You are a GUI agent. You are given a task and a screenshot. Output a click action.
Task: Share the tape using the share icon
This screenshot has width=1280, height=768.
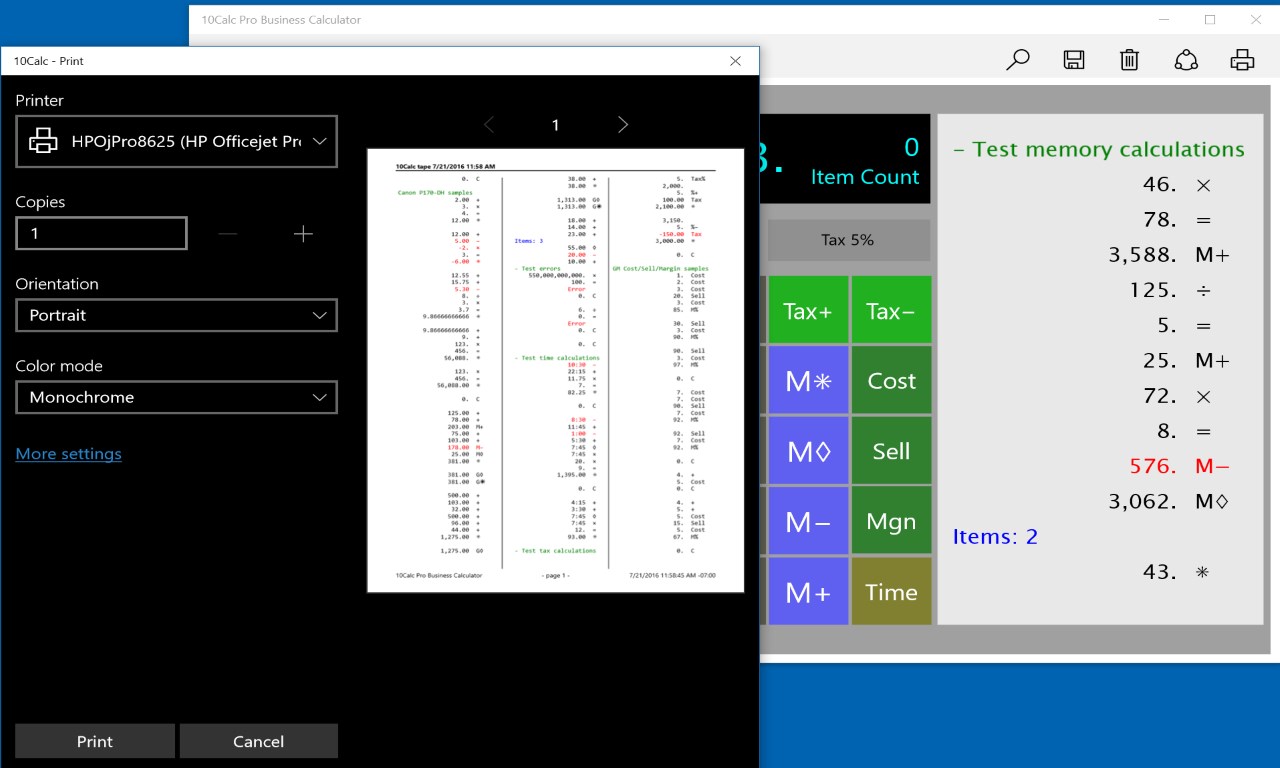click(1186, 60)
